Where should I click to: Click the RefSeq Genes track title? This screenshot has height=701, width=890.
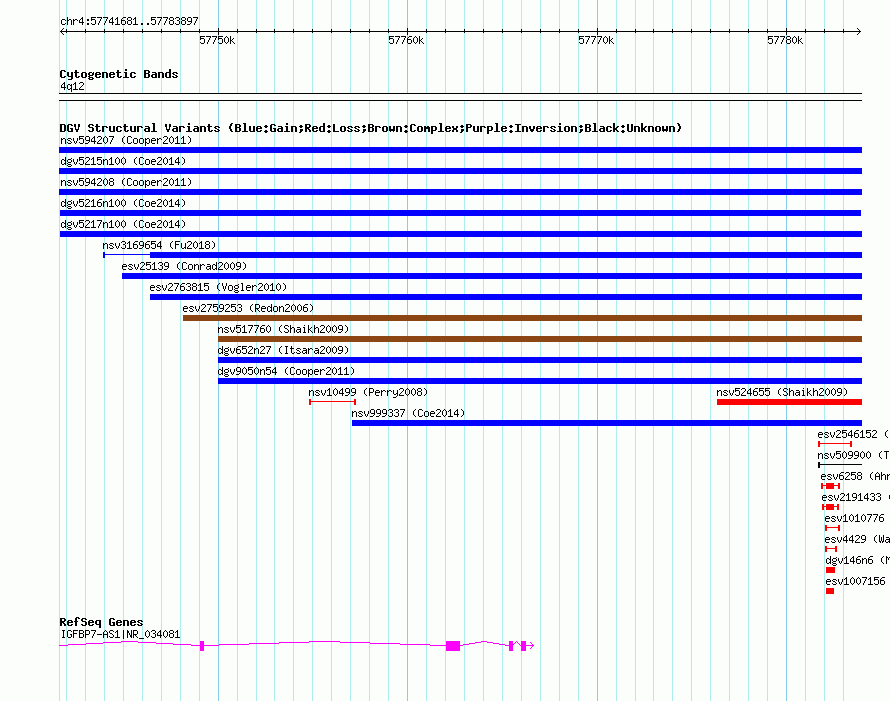pyautogui.click(x=101, y=622)
